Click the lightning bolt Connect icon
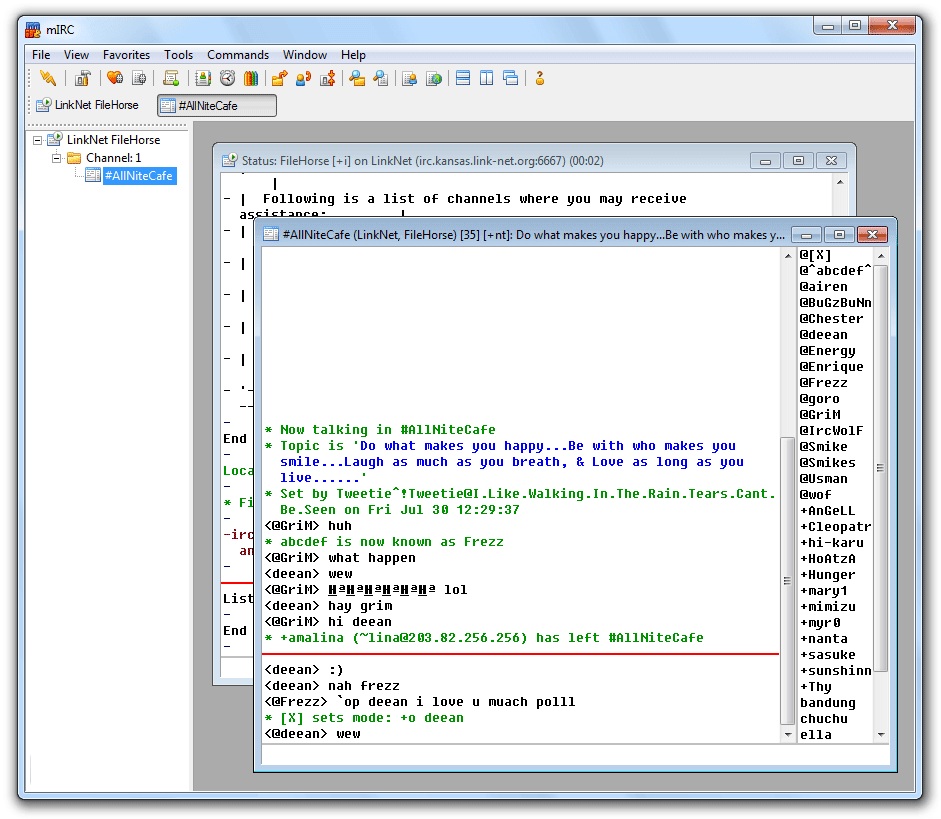This screenshot has height=819, width=941. point(47,79)
